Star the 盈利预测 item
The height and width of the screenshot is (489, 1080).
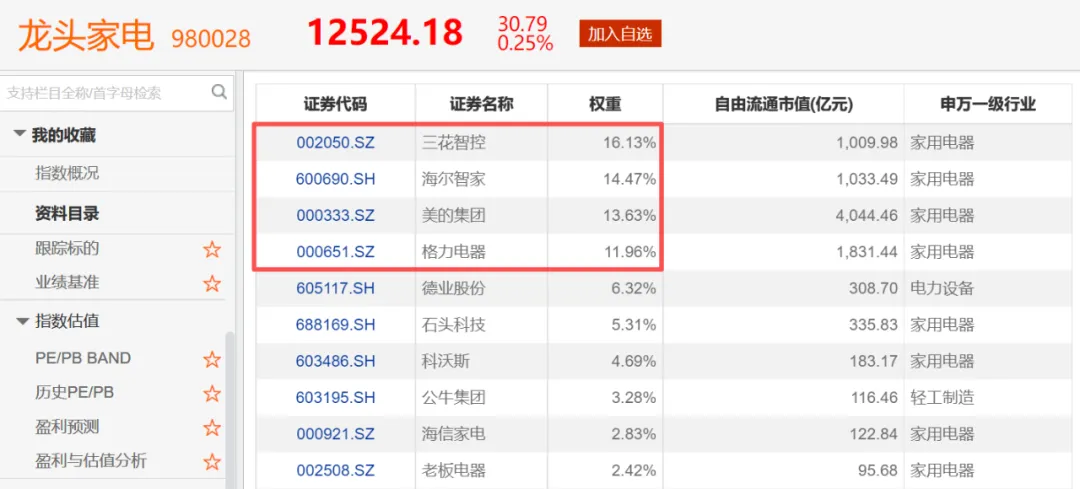(x=212, y=428)
